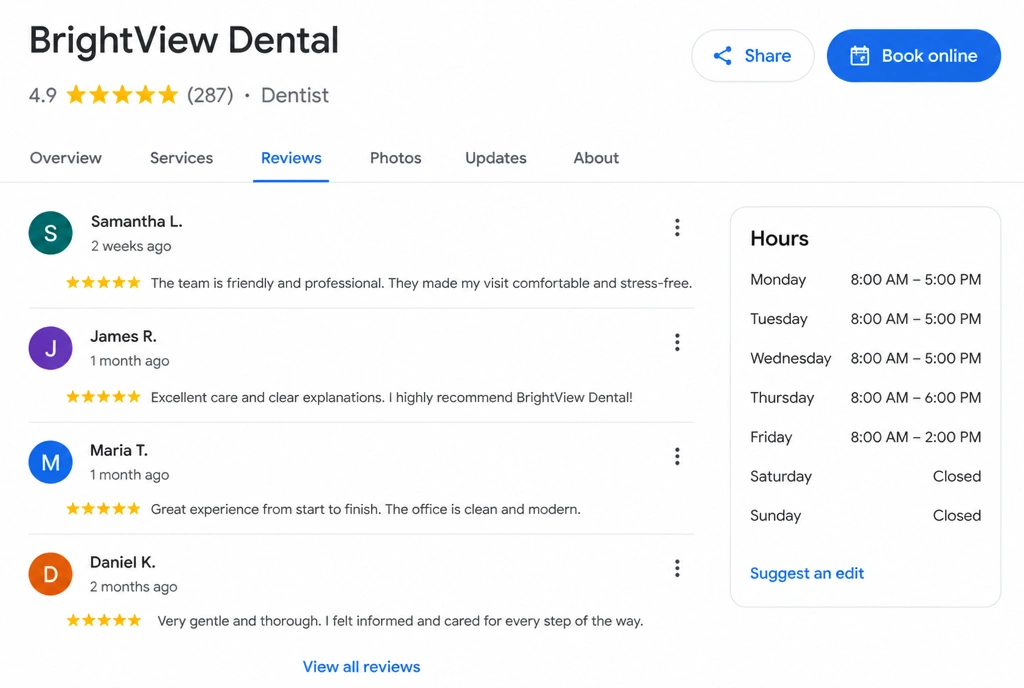Click the '2 months ago' timestamp
Viewport: 1024px width, 688px height.
(134, 587)
